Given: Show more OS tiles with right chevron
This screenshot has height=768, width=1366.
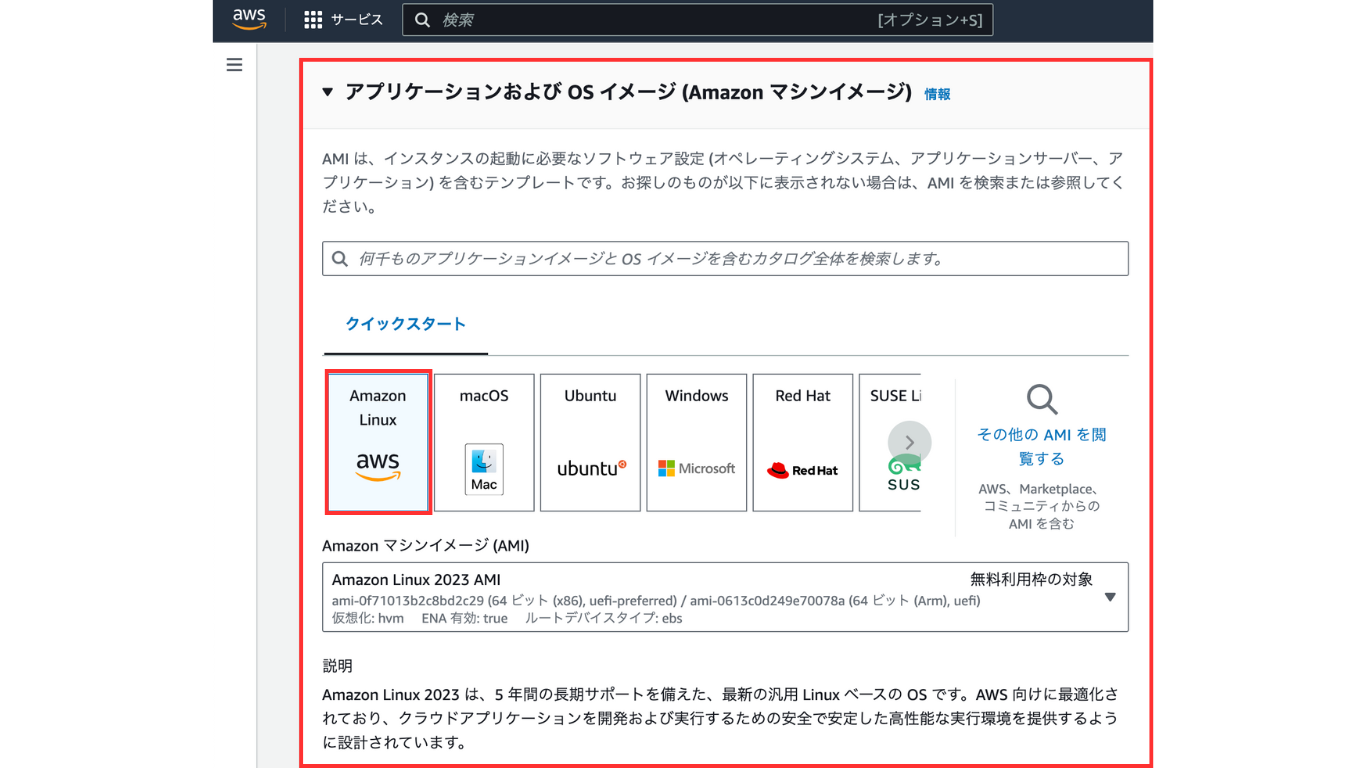Looking at the screenshot, I should coord(909,442).
